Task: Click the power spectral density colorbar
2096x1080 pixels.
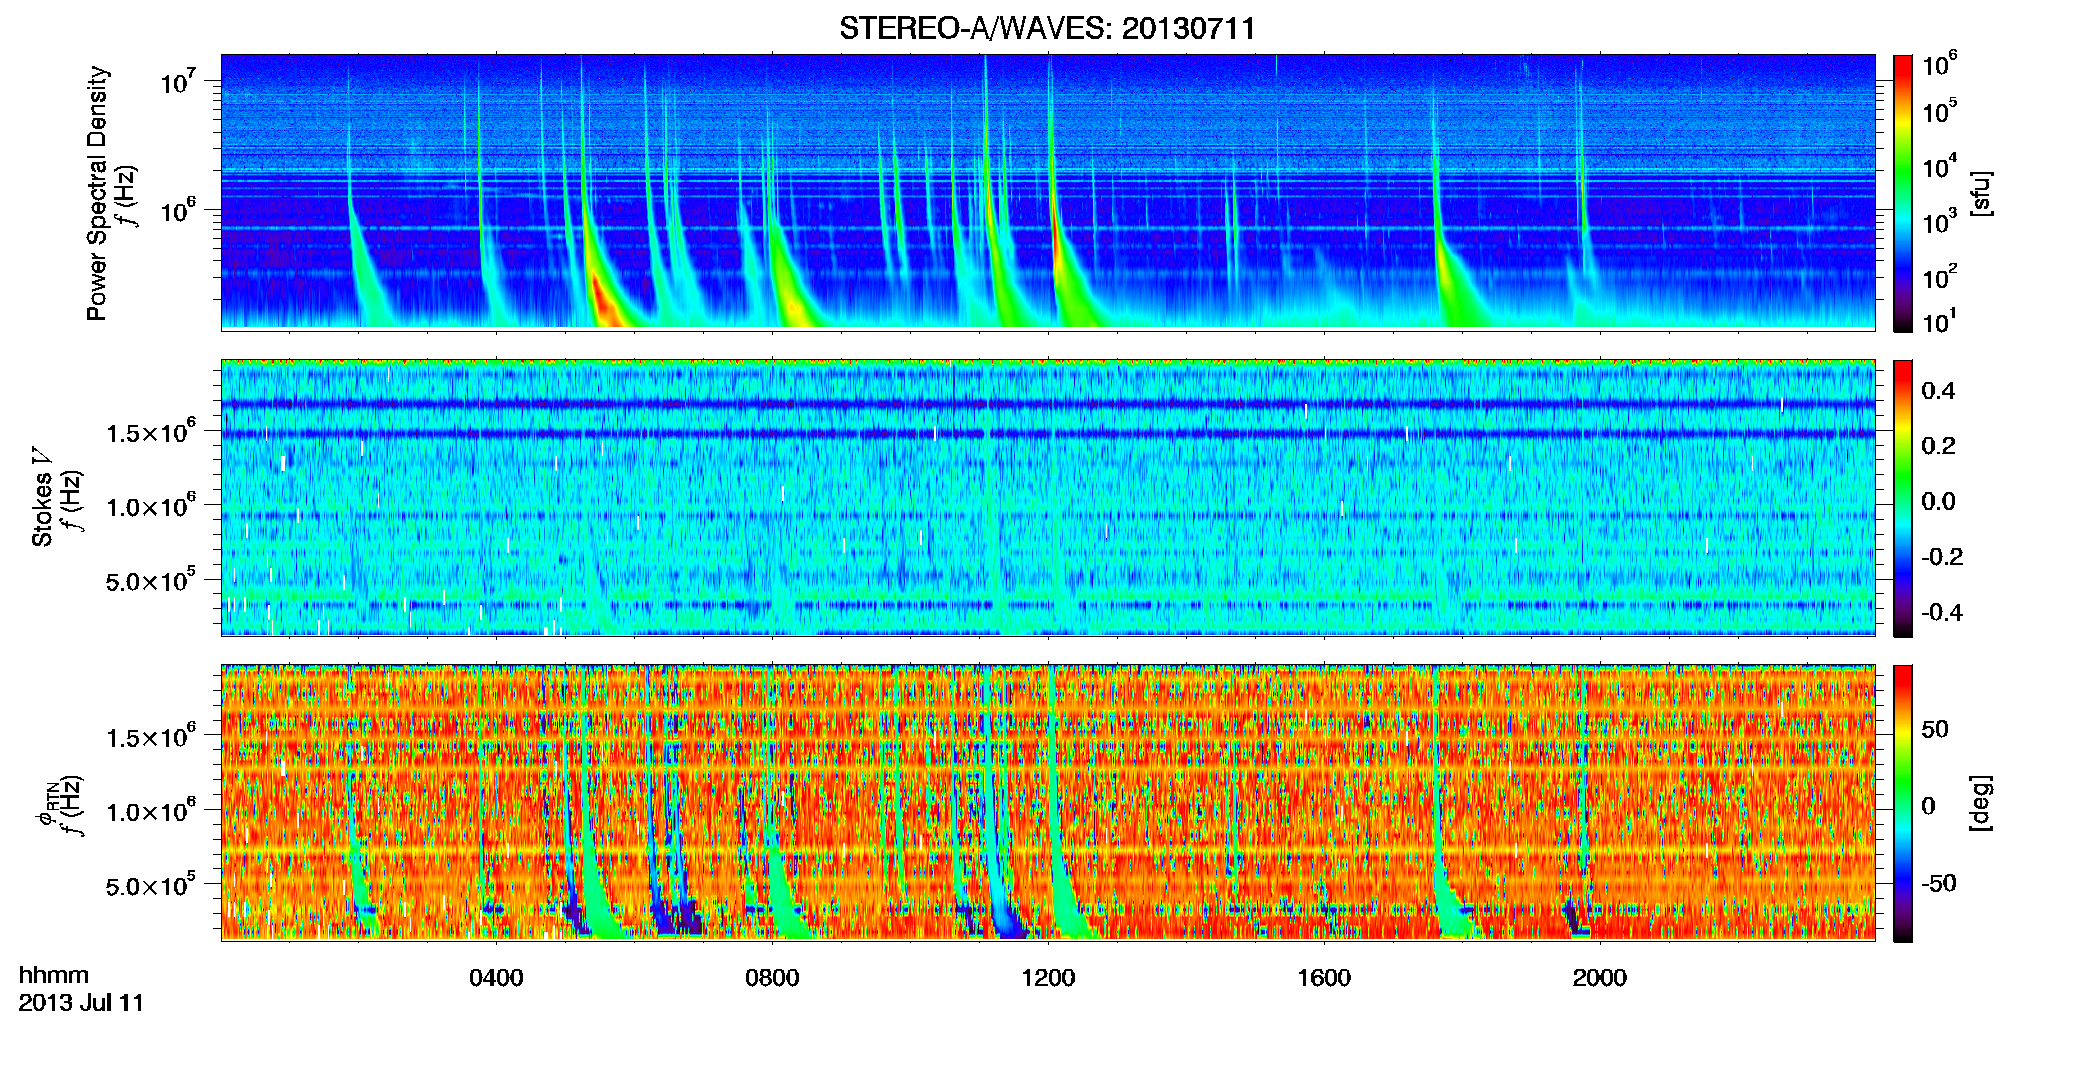Action: pos(1903,193)
